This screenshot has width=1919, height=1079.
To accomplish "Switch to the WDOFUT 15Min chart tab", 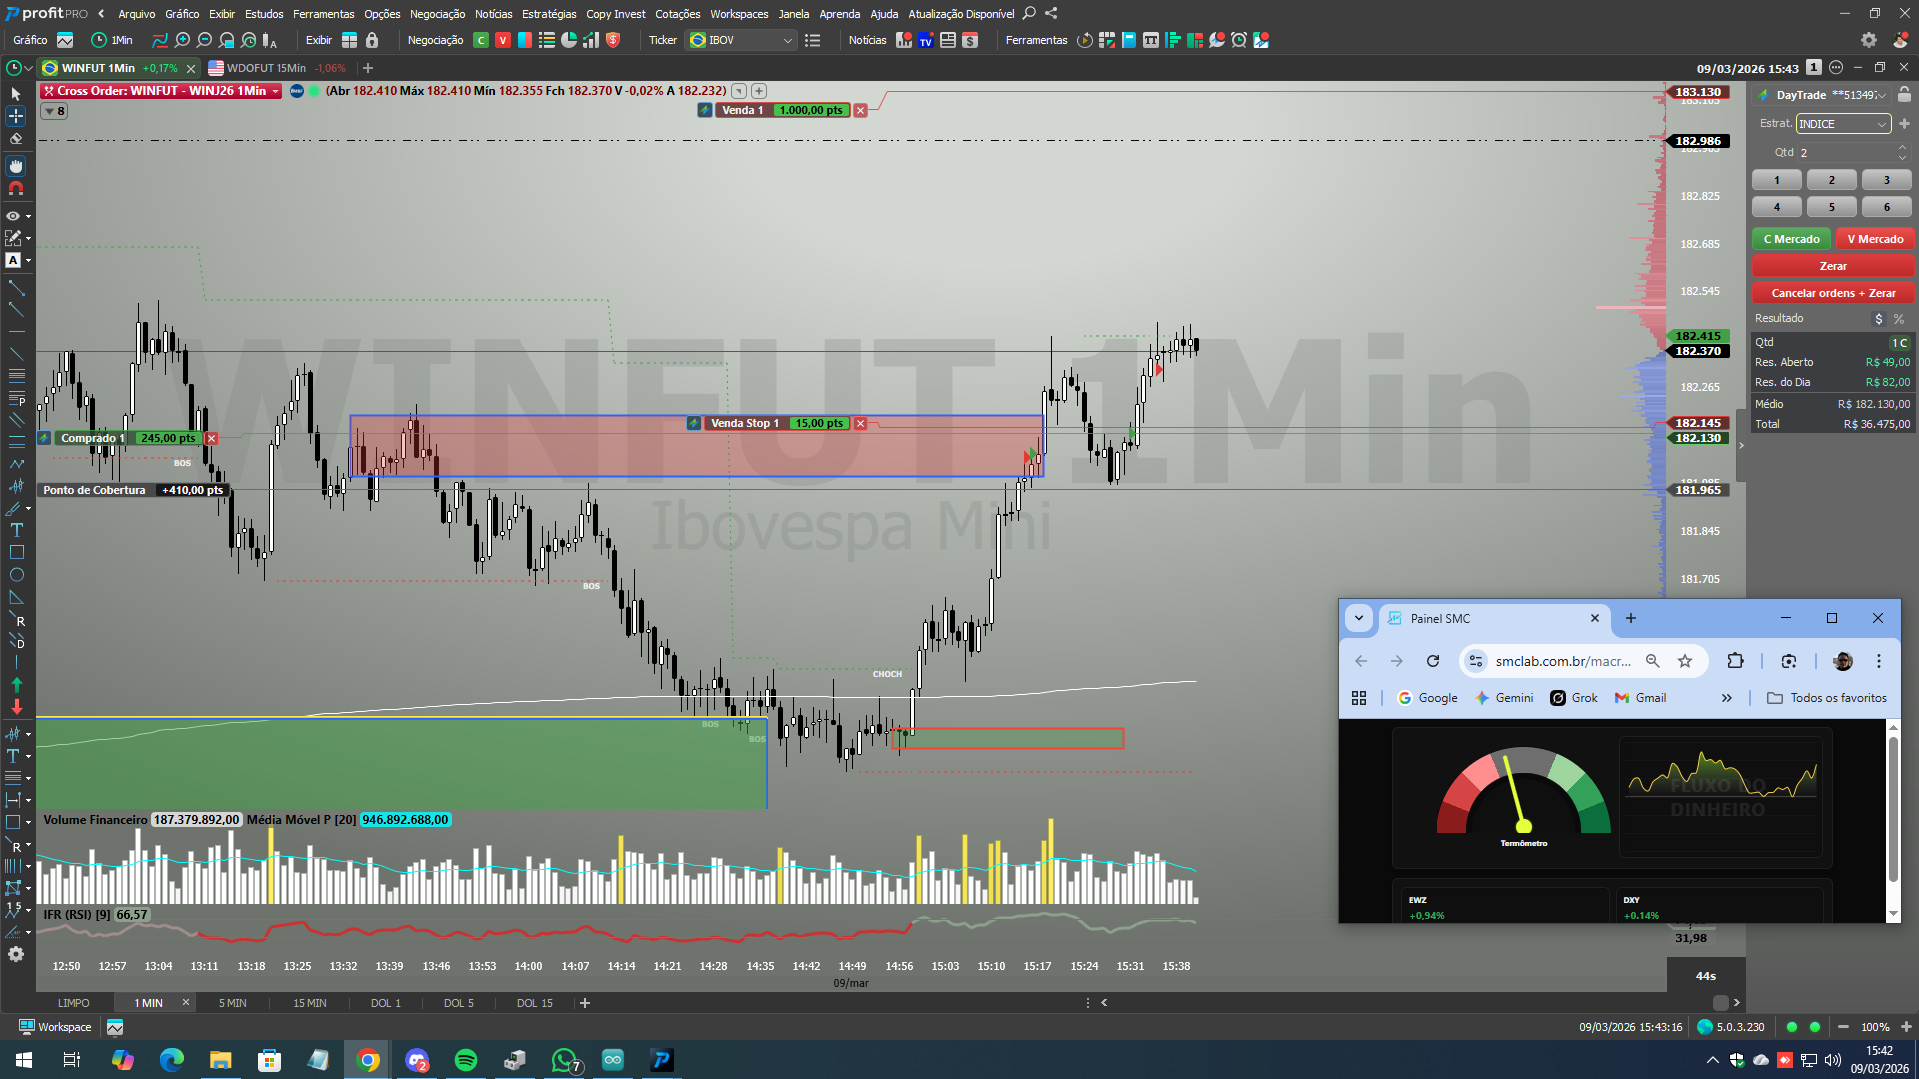I will 265,68.
